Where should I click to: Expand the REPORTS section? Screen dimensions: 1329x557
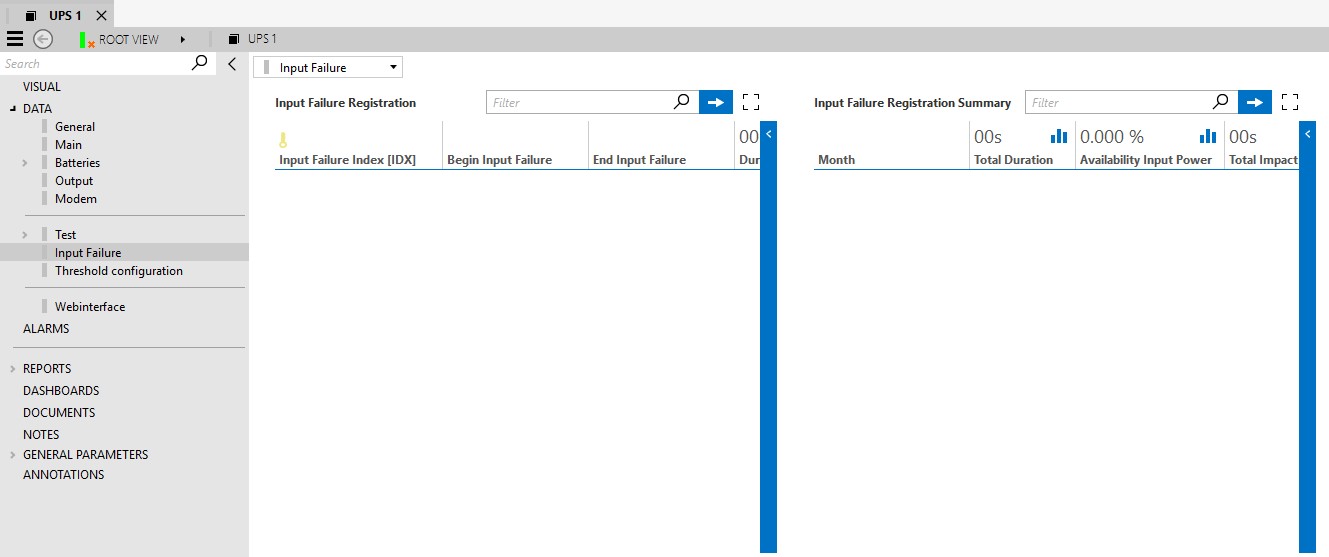(x=13, y=369)
